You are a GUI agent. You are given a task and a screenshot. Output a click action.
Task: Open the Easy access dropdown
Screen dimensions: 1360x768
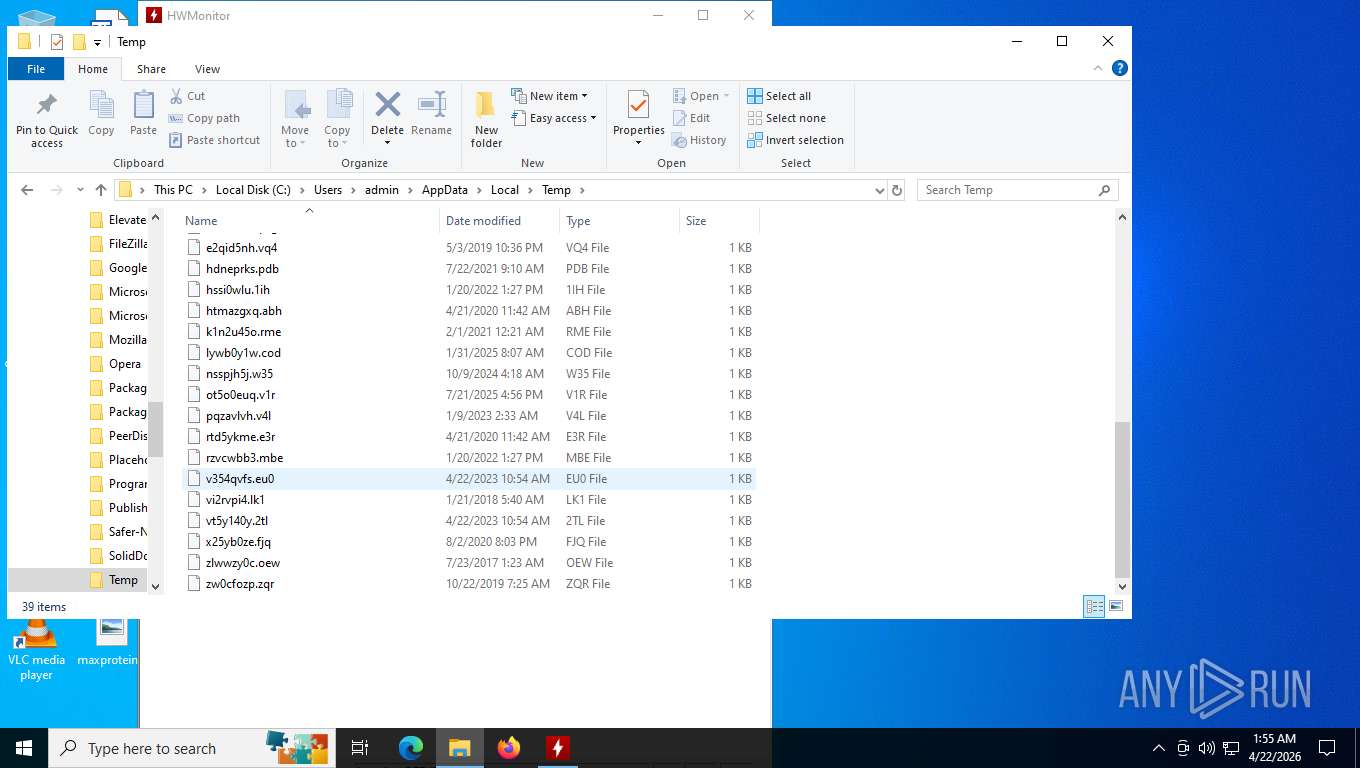tap(553, 118)
